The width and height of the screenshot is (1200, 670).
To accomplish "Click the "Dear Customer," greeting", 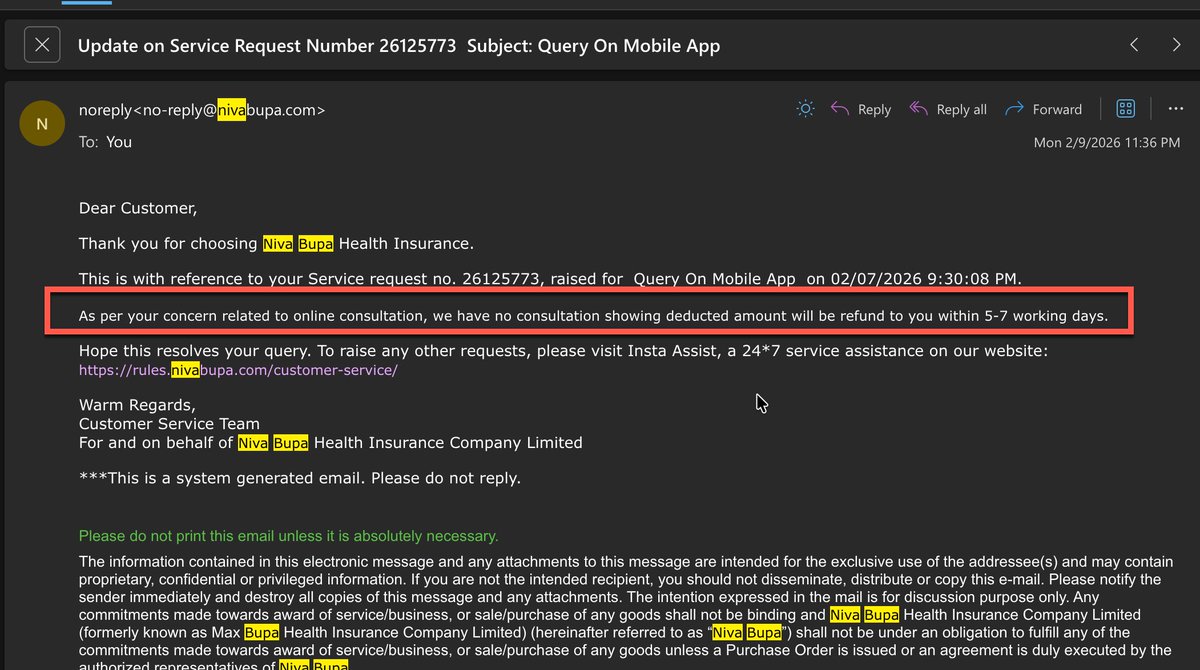I will click(138, 208).
